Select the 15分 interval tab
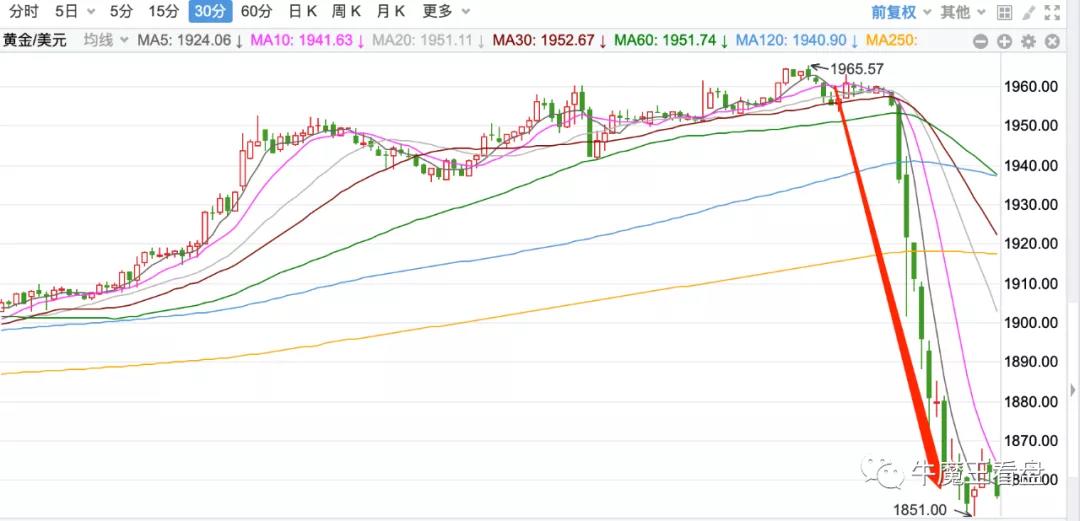This screenshot has width=1080, height=521. point(163,11)
